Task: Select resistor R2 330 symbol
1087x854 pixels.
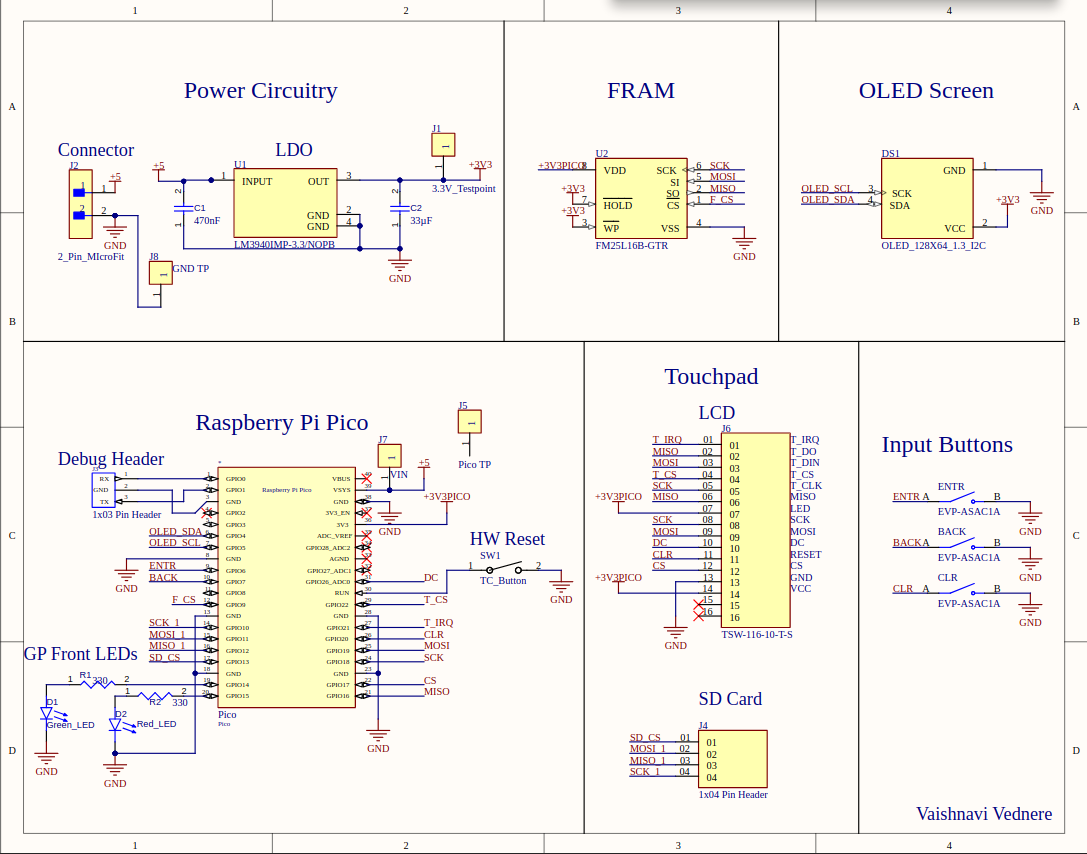Action: (155, 695)
